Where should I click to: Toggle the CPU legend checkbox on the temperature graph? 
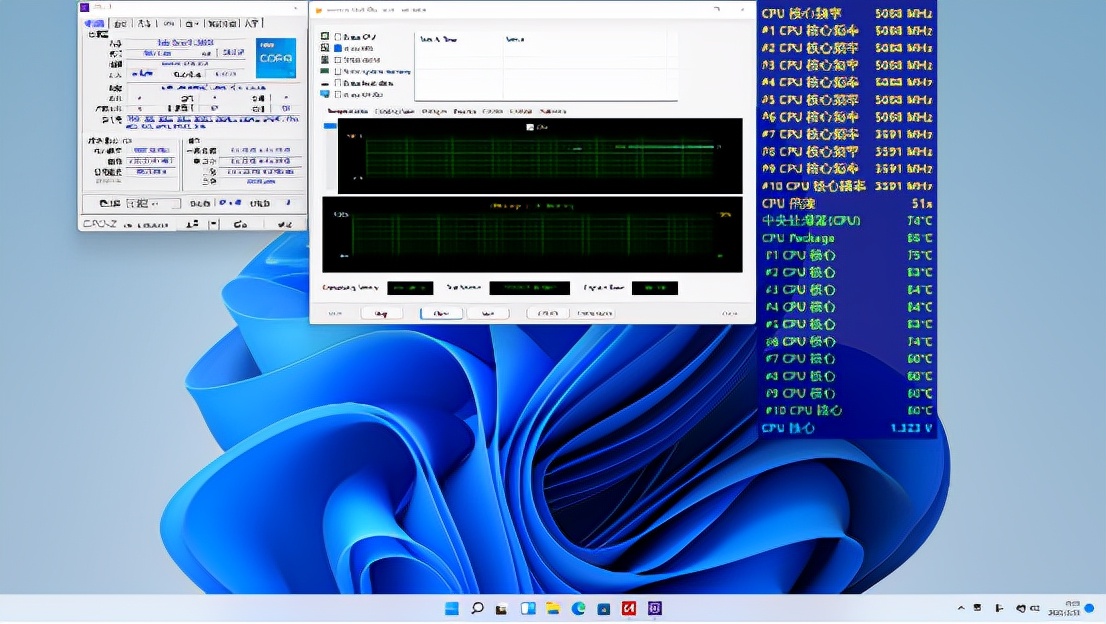(530, 127)
